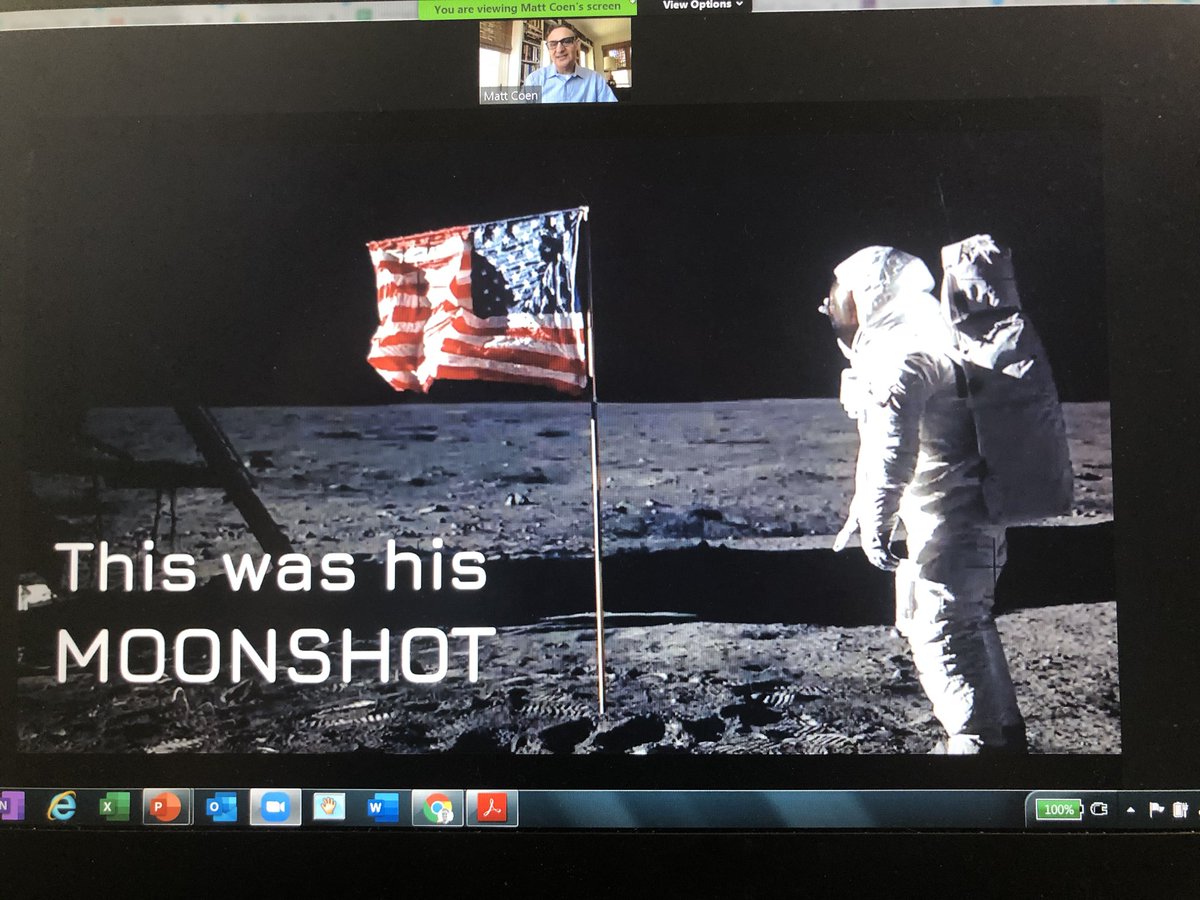Switch to Chrome in the taskbar
The width and height of the screenshot is (1200, 900).
tap(438, 808)
